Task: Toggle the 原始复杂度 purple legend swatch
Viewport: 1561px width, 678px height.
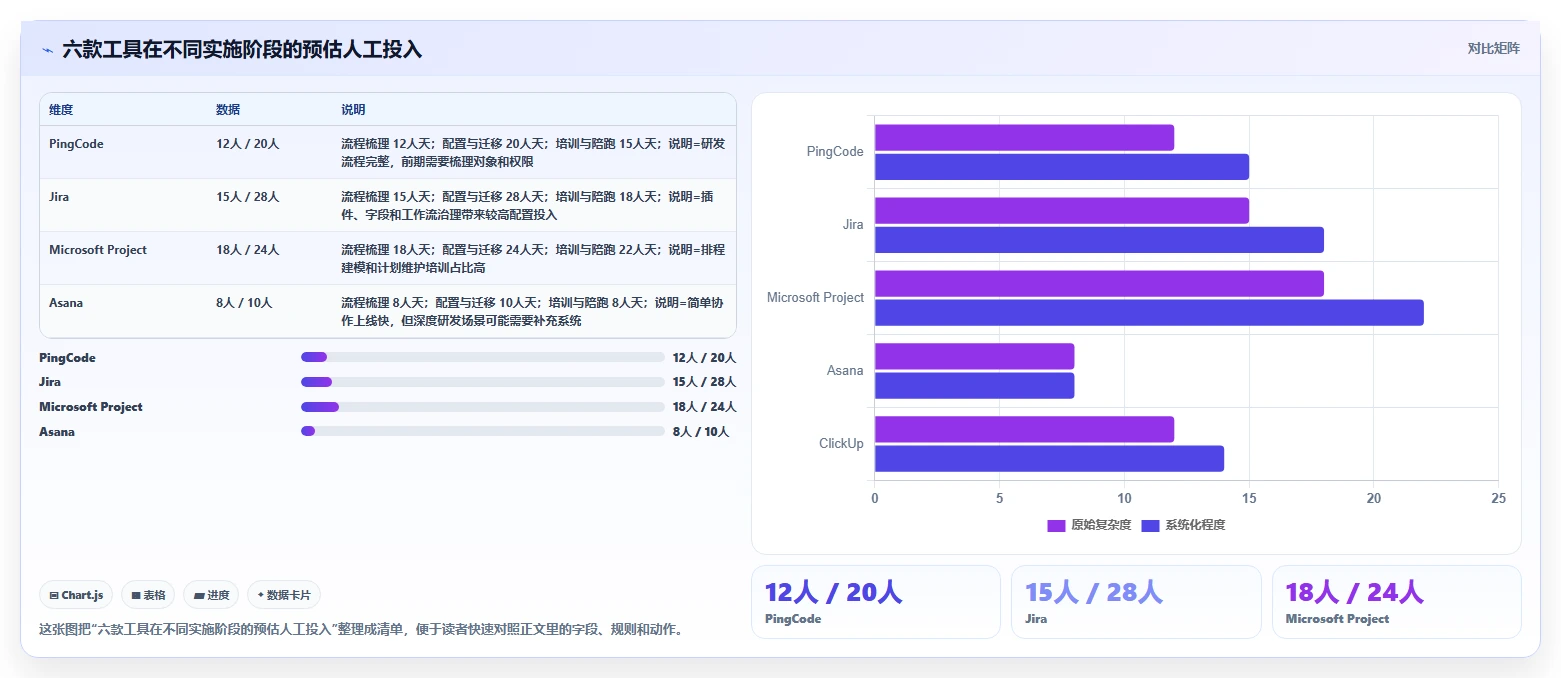Action: click(x=1056, y=525)
